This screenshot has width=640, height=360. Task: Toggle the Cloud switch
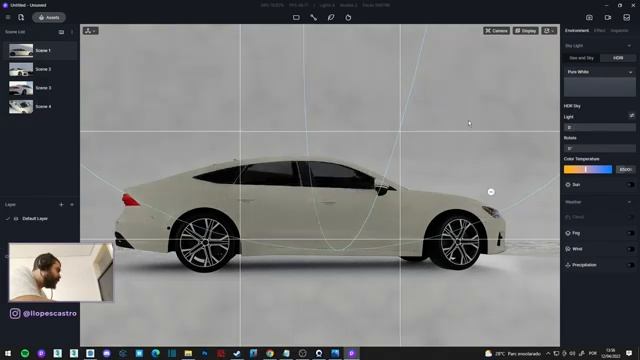[x=631, y=217]
